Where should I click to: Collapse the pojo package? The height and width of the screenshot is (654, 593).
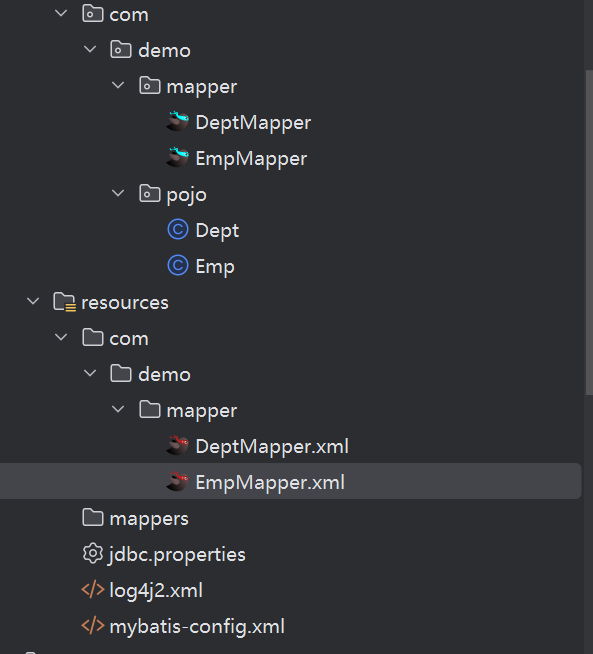(118, 193)
